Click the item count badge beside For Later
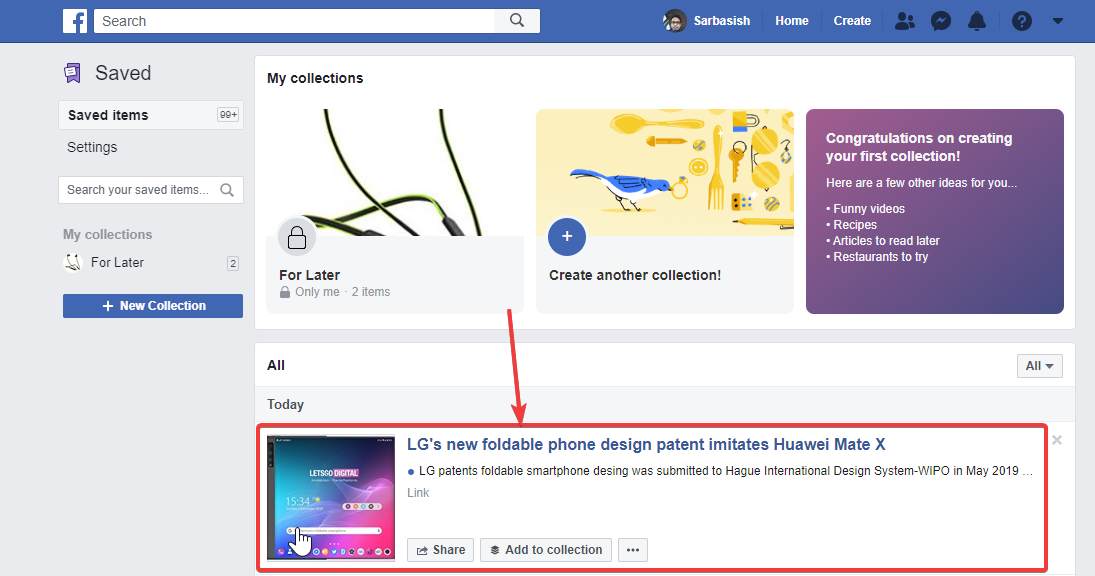Screen dimensions: 1095x576 [x=233, y=263]
